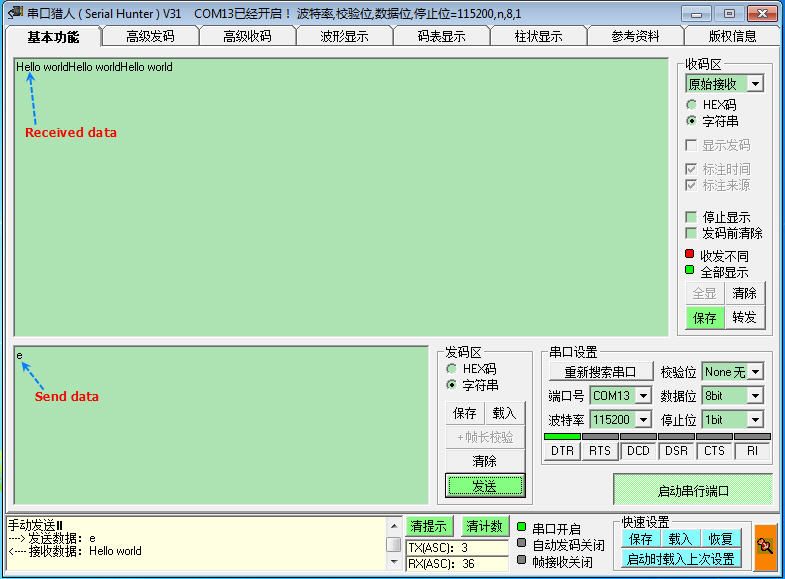This screenshot has height=579, width=785.
Task: Click the log scrollbar down arrow
Action: [x=394, y=562]
